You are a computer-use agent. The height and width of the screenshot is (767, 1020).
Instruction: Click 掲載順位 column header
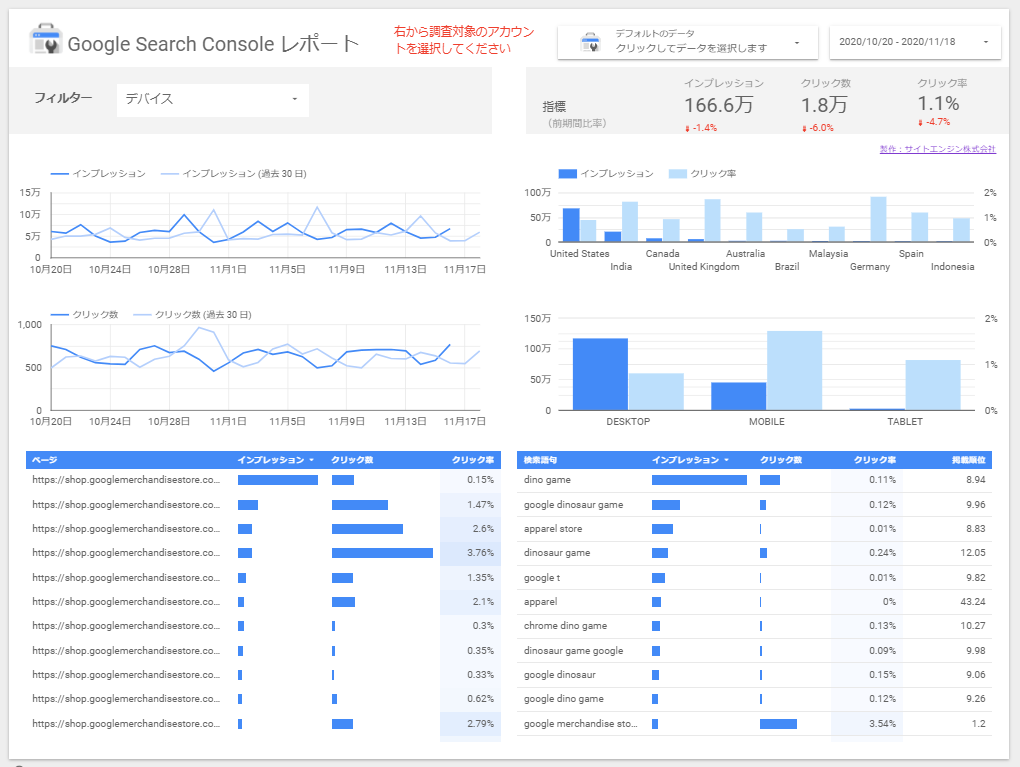coord(969,460)
